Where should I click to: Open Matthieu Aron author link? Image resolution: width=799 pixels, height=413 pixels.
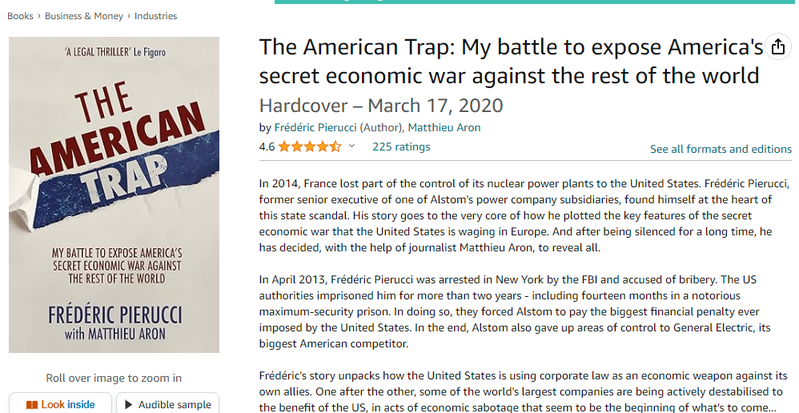click(444, 127)
